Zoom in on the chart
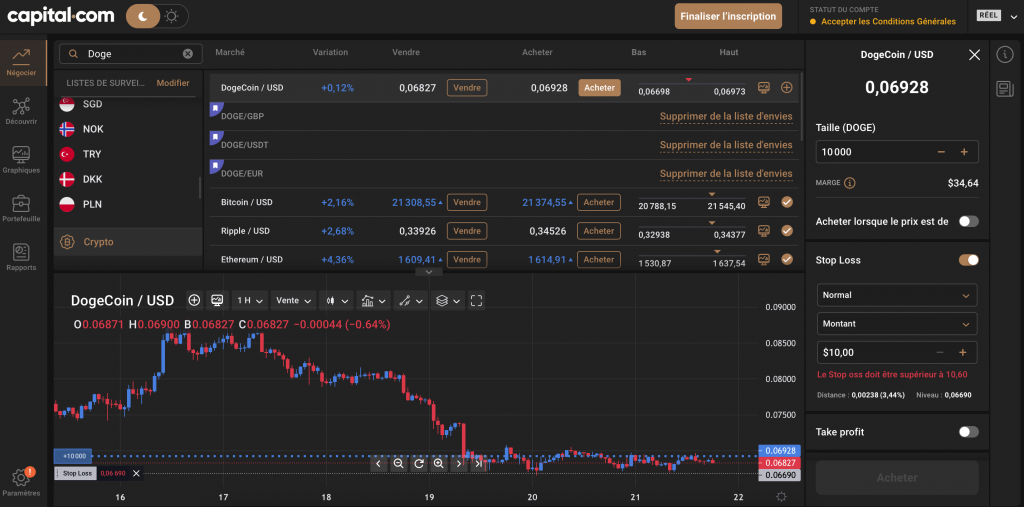 click(x=438, y=464)
